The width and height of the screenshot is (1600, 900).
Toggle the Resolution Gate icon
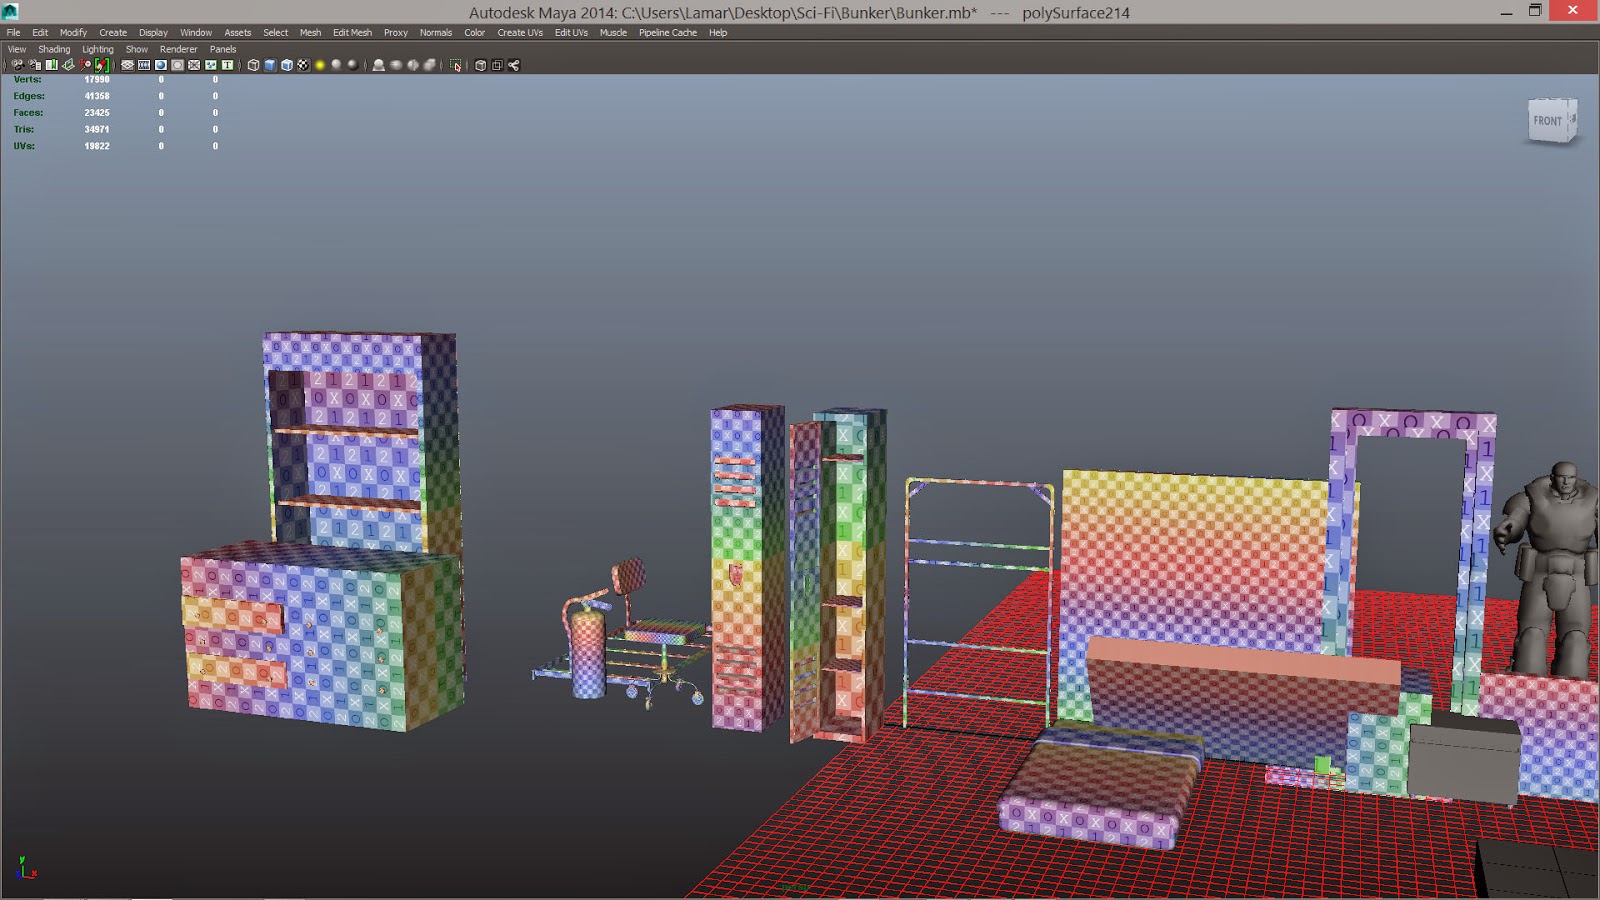click(x=160, y=65)
